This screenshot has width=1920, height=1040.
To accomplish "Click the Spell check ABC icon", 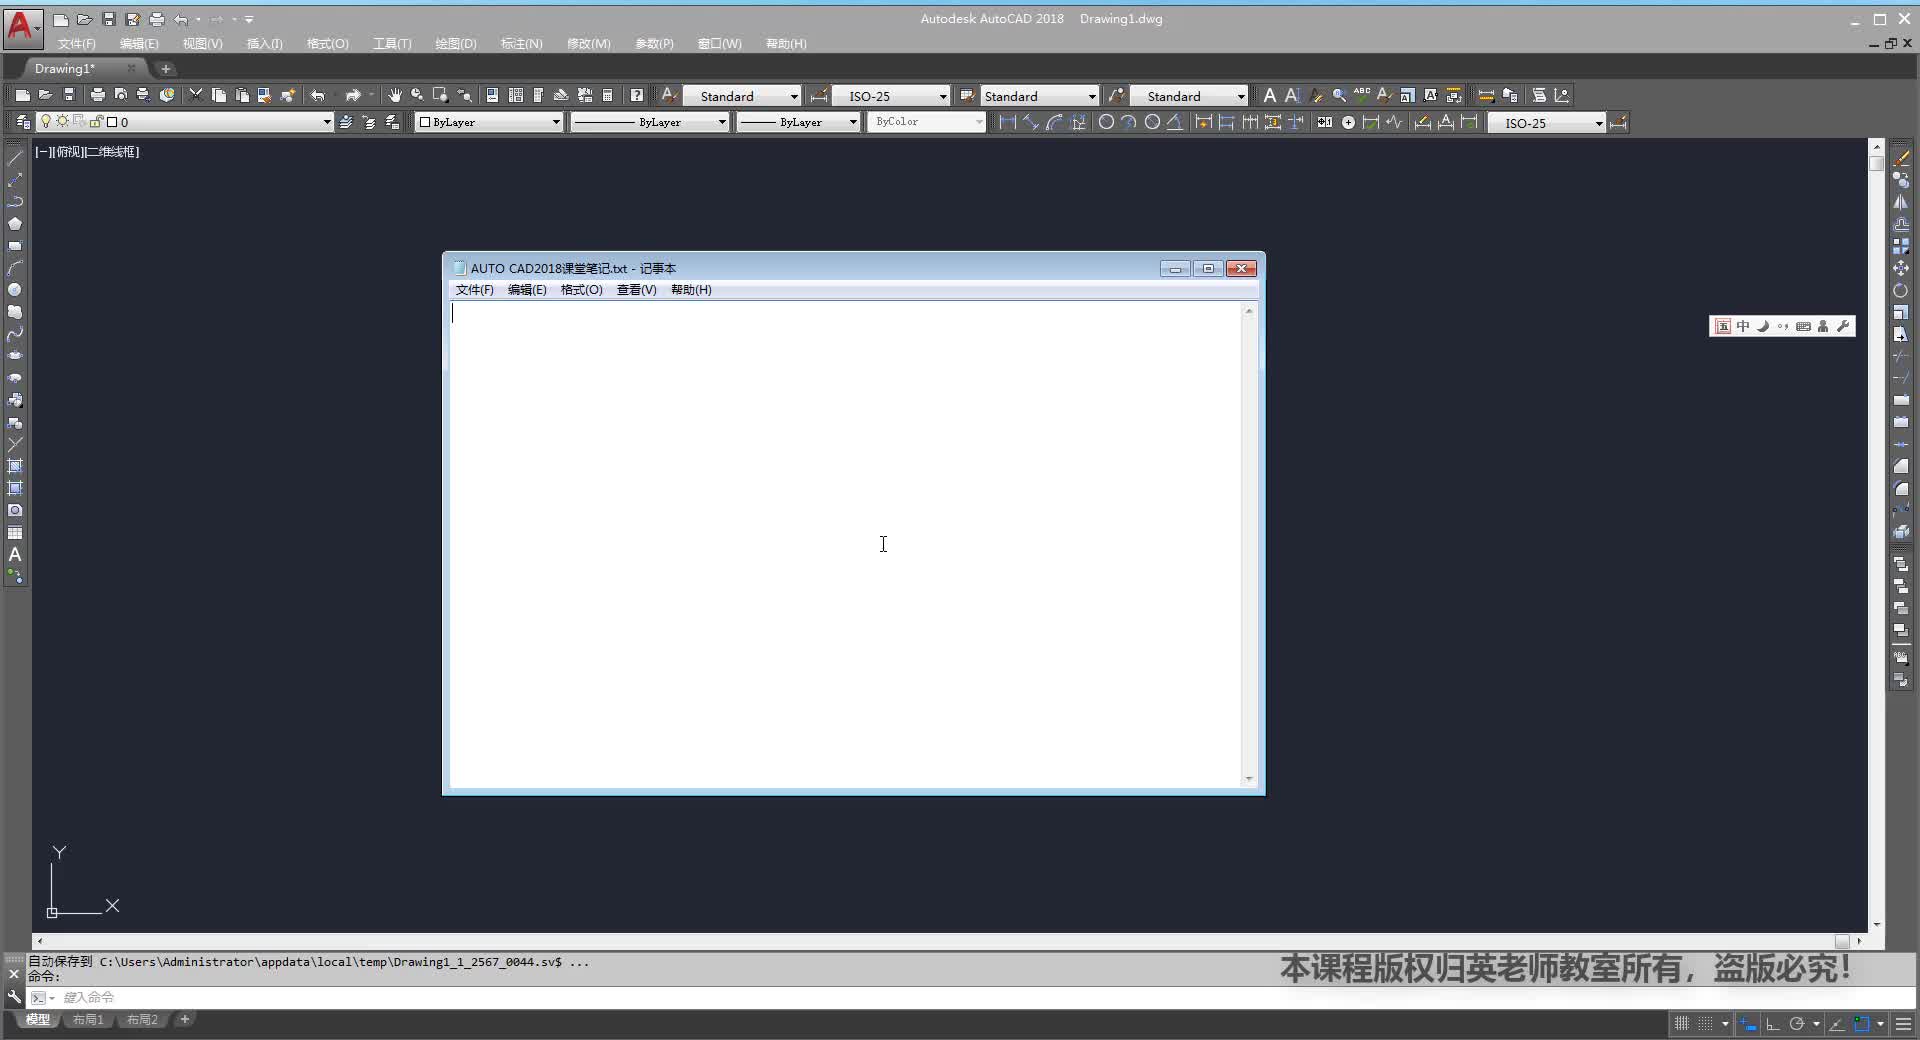I will click(x=1362, y=95).
